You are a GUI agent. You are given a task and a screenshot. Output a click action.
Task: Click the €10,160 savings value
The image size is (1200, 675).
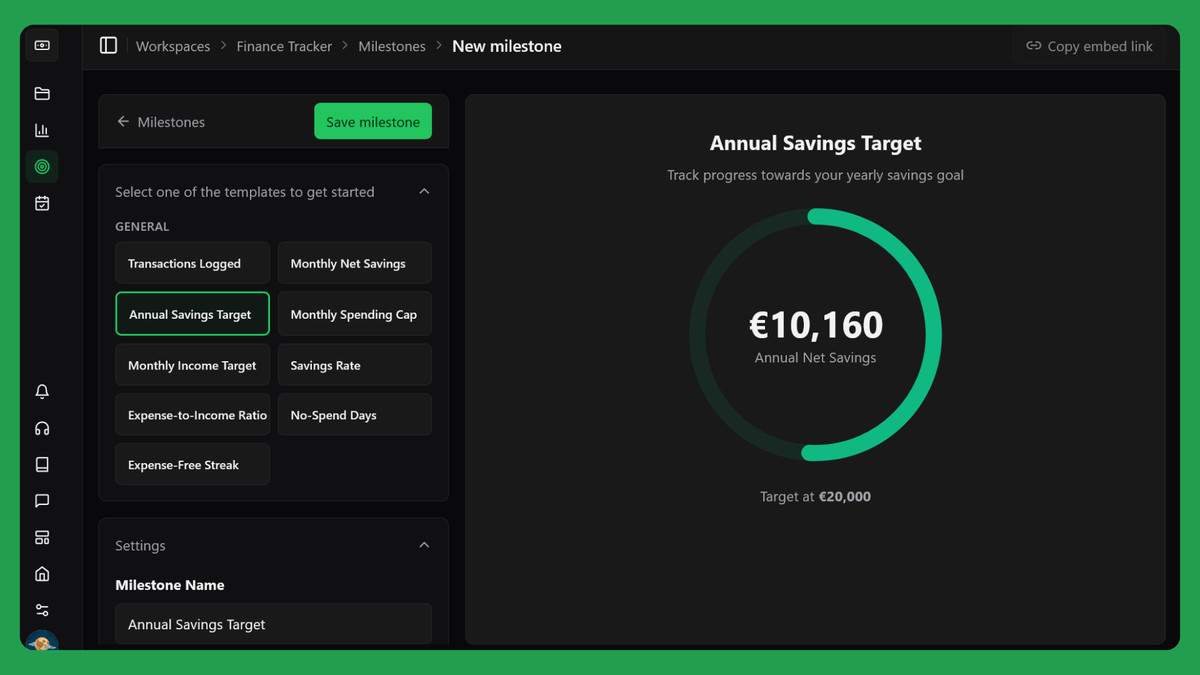coord(816,325)
